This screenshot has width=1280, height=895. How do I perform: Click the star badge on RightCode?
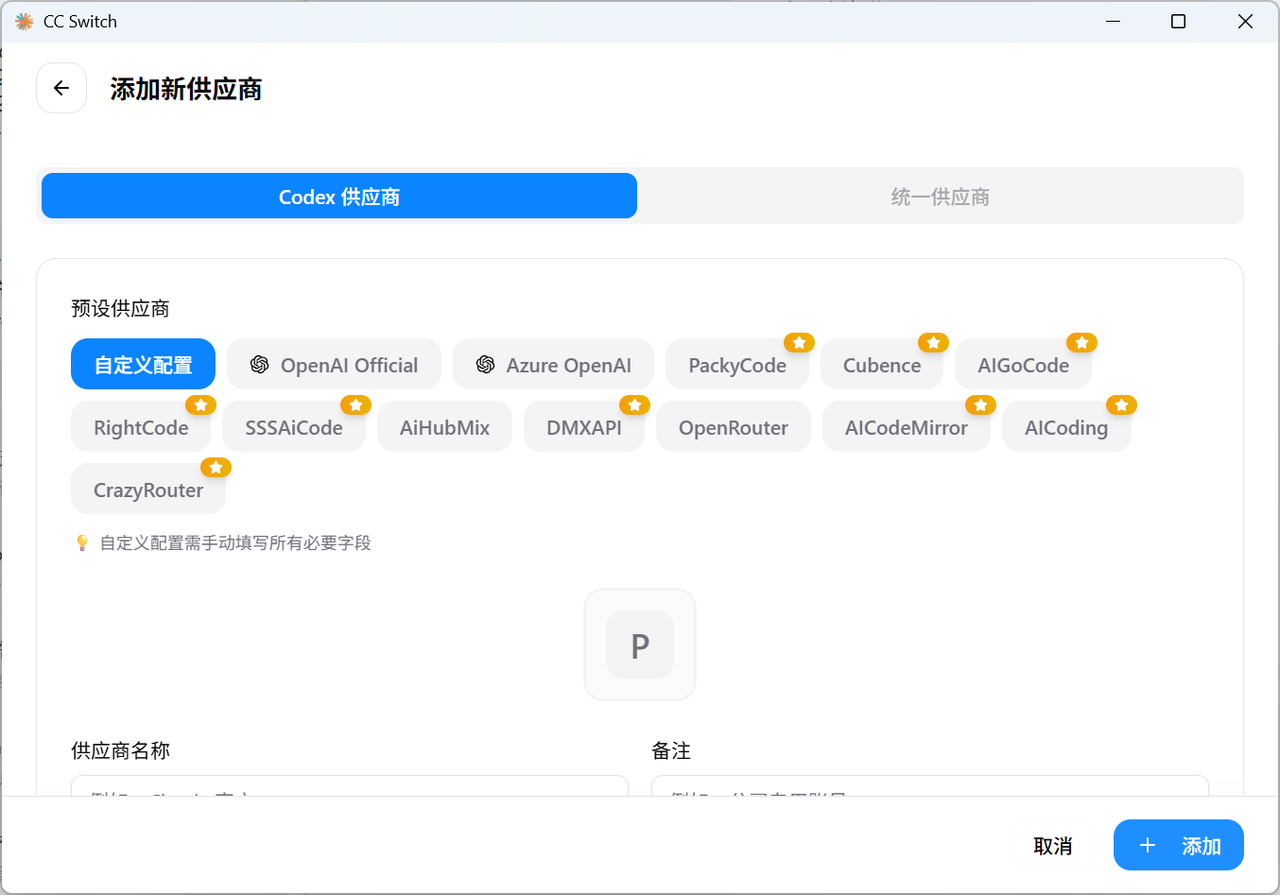click(x=201, y=405)
